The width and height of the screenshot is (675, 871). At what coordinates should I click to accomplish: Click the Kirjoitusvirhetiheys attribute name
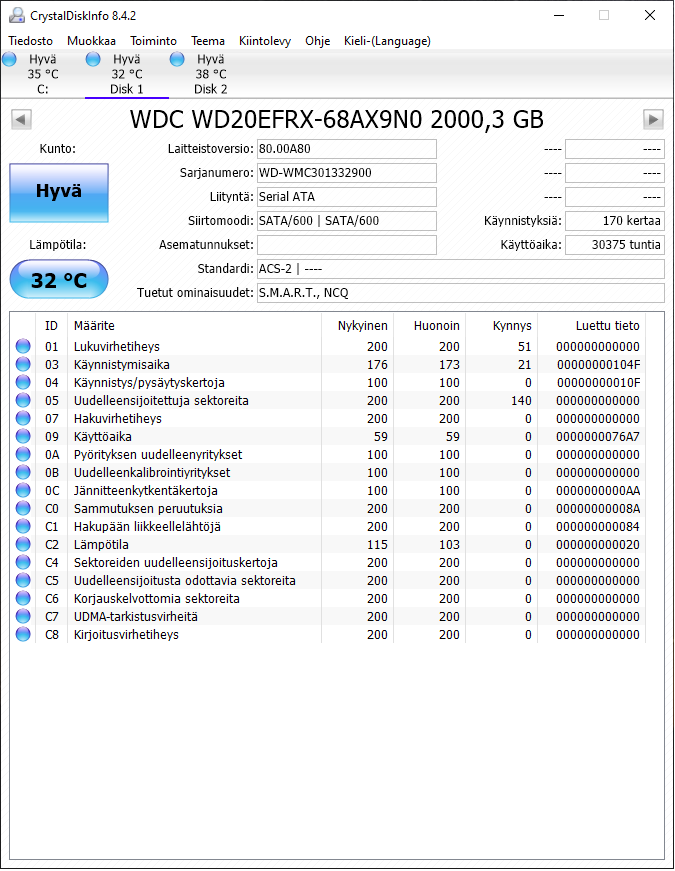[126, 634]
